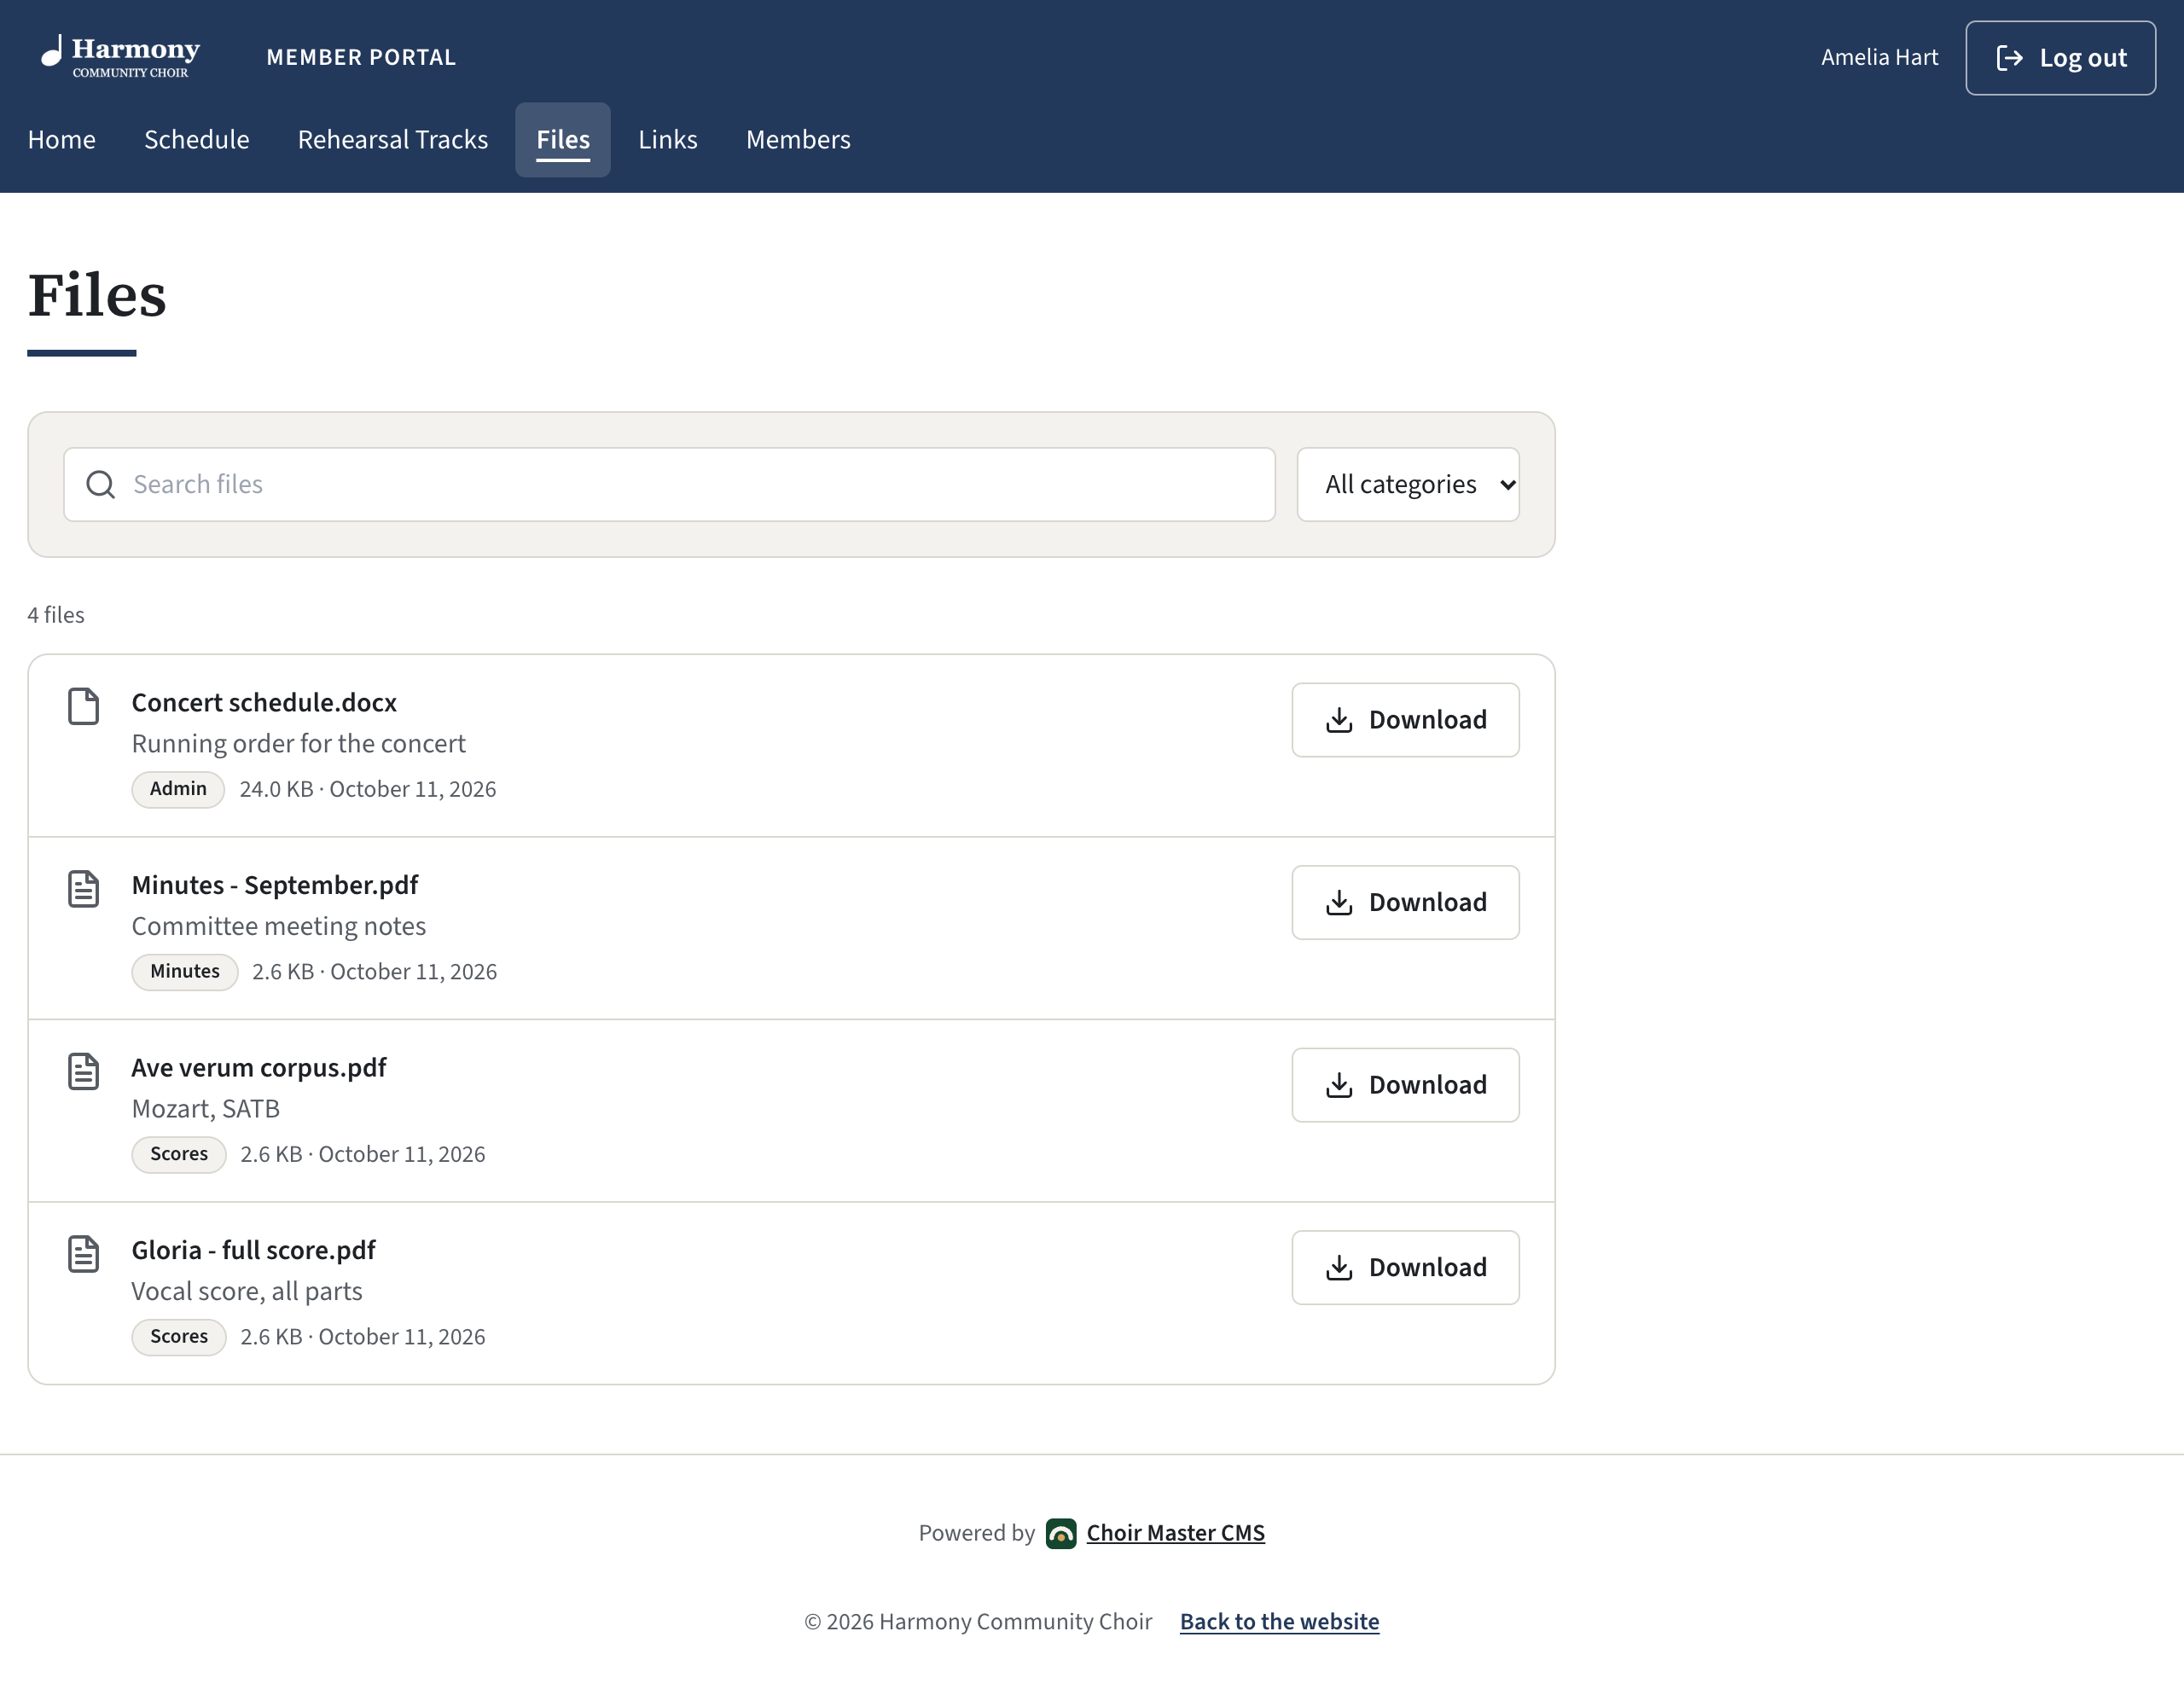This screenshot has height=1701, width=2184.
Task: Download Ave verum corpus.pdf
Action: click(1405, 1085)
